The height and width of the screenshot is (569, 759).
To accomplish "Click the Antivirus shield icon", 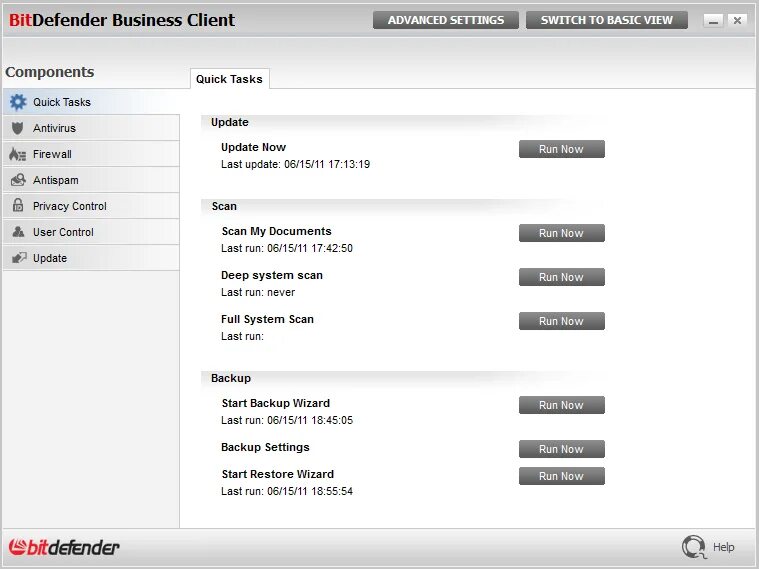I will tap(17, 128).
